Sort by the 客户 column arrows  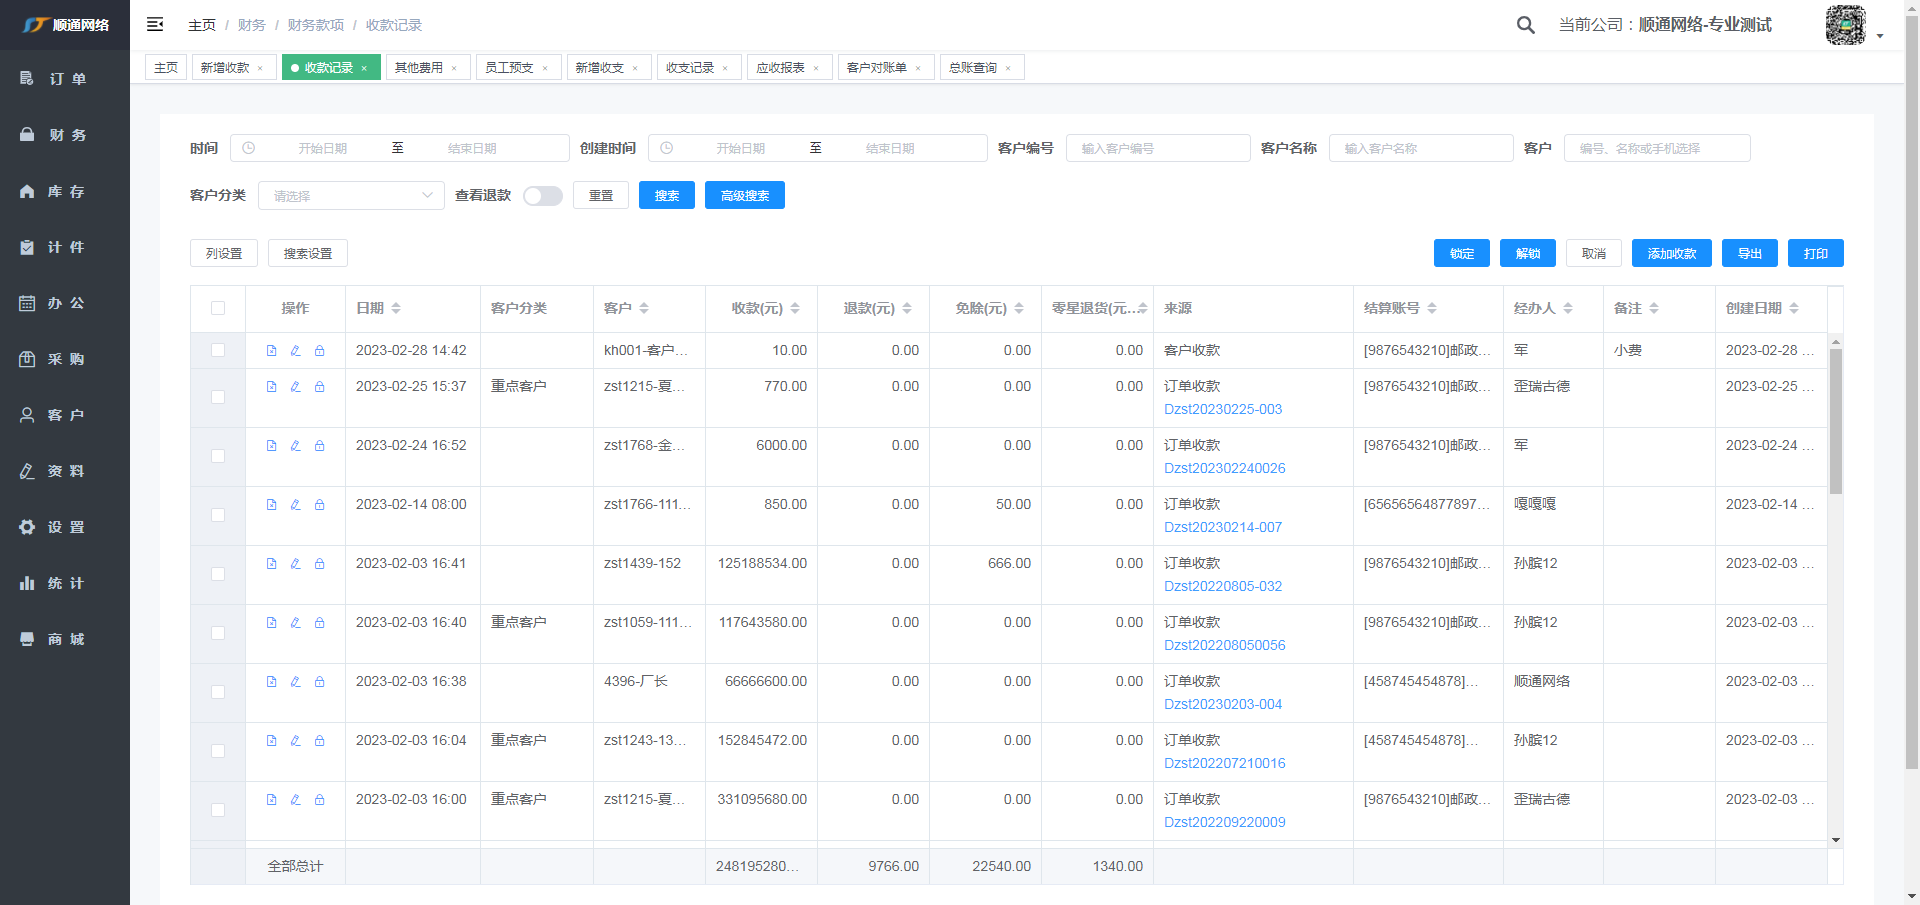pos(644,308)
